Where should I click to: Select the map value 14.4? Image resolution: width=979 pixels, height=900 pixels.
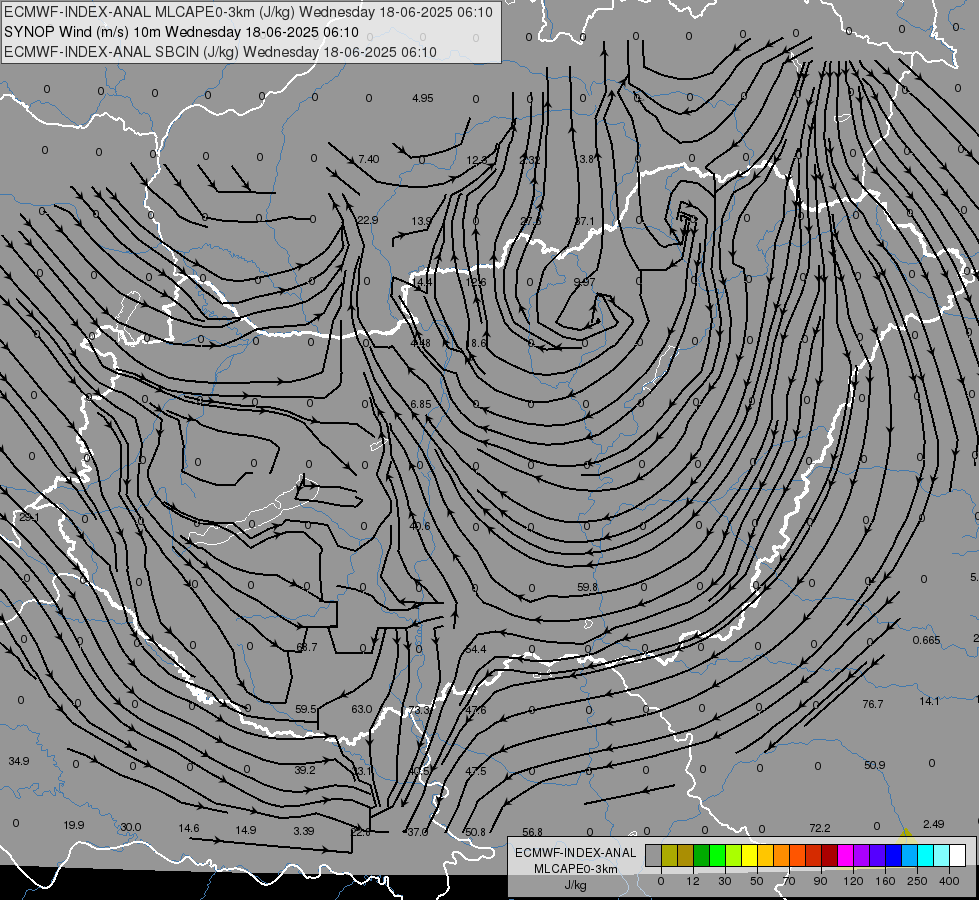421,282
